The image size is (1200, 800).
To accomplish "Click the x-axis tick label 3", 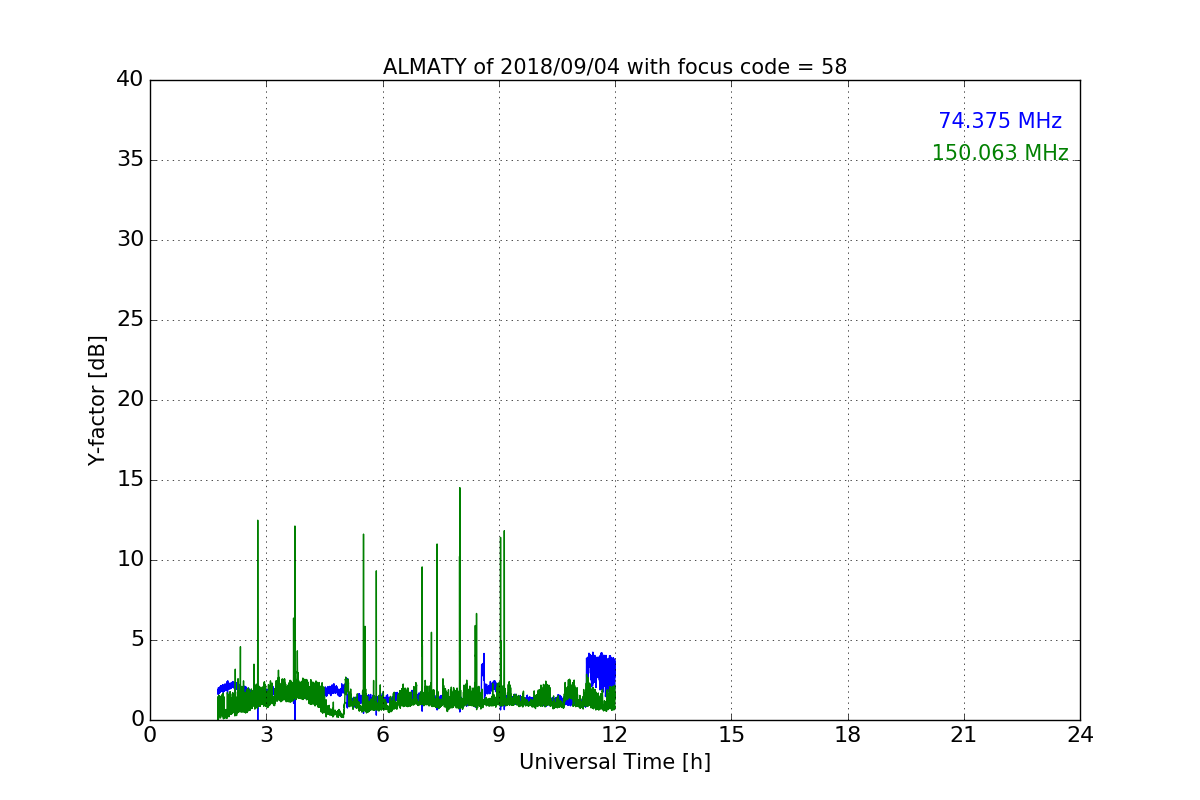I will 266,735.
